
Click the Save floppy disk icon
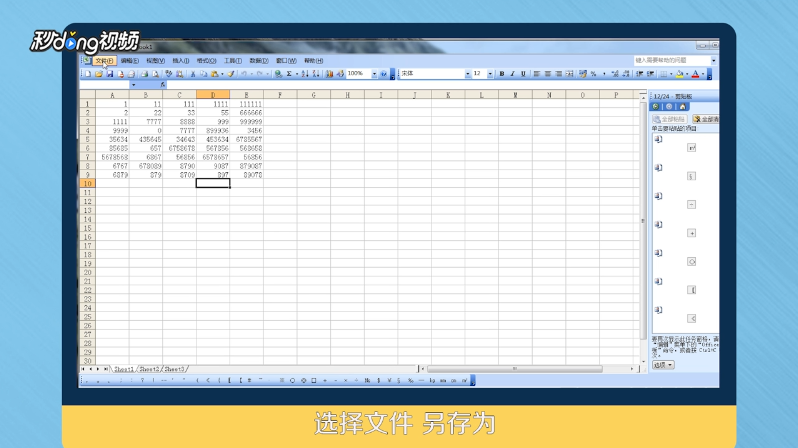tap(109, 74)
